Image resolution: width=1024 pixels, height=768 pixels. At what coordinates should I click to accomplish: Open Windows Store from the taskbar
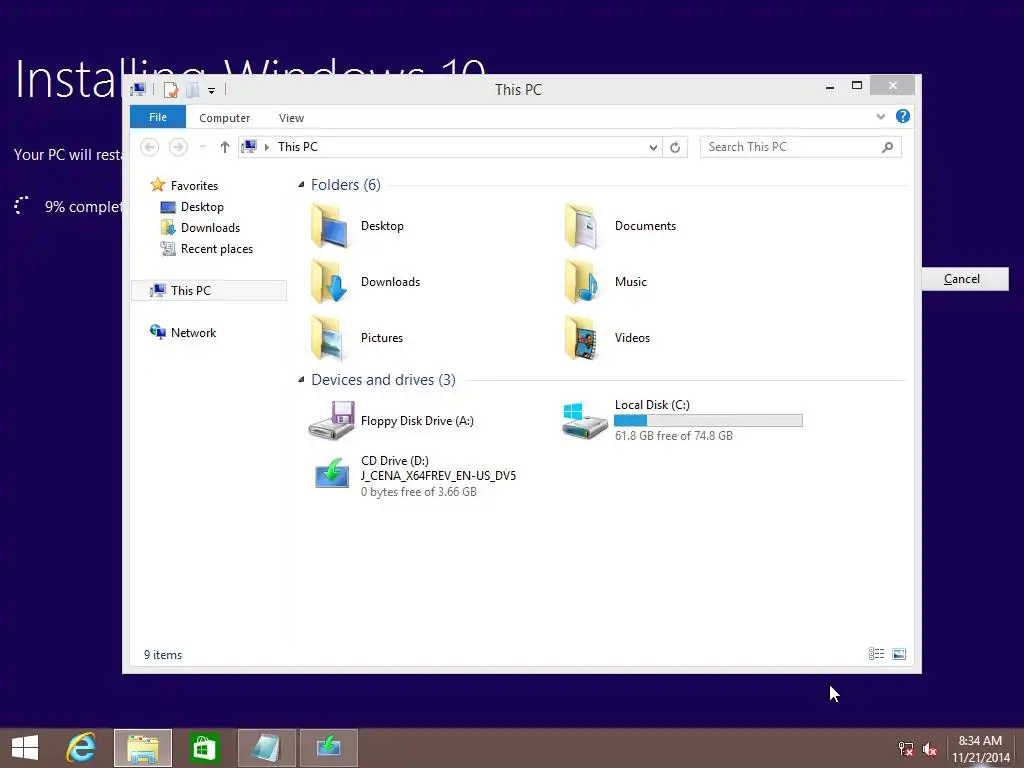204,748
